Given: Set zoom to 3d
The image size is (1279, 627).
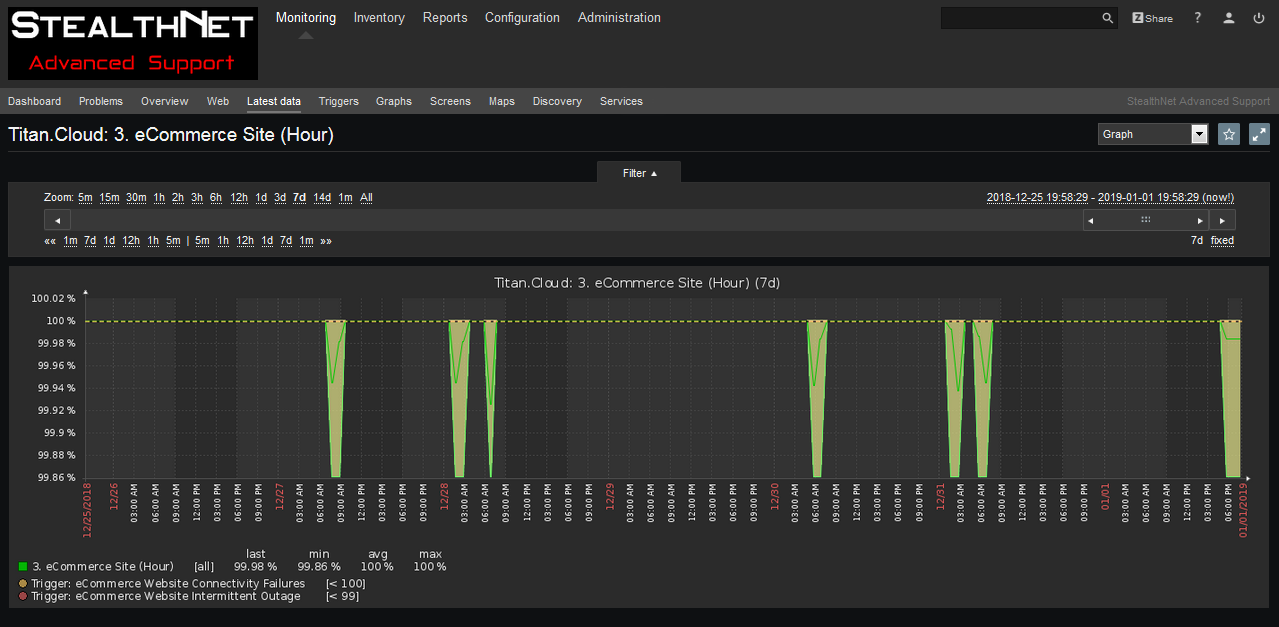Looking at the screenshot, I should (280, 198).
